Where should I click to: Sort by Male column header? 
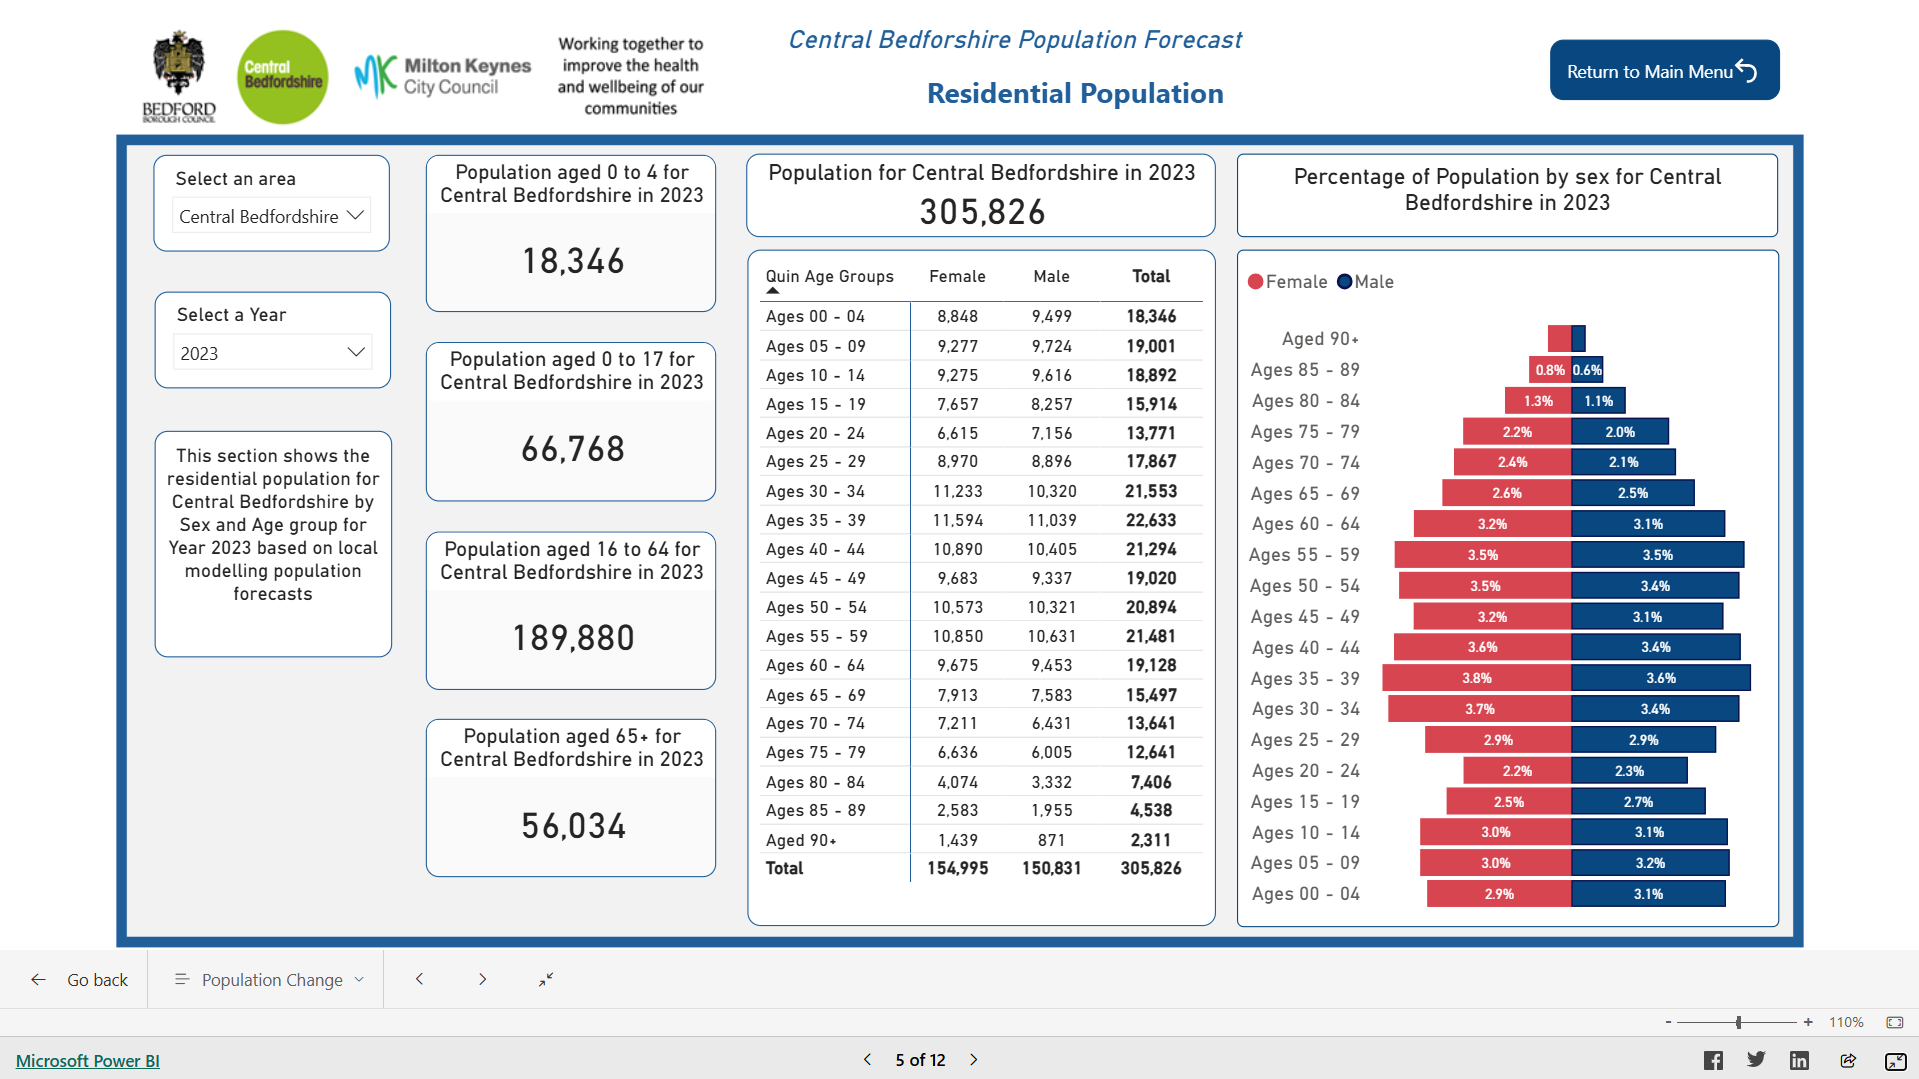pyautogui.click(x=1051, y=276)
